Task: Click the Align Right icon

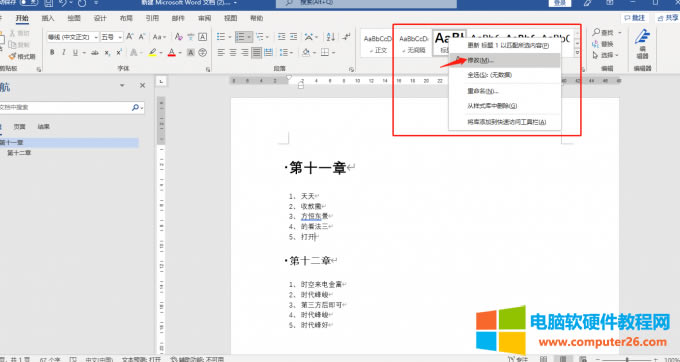Action: click(245, 52)
